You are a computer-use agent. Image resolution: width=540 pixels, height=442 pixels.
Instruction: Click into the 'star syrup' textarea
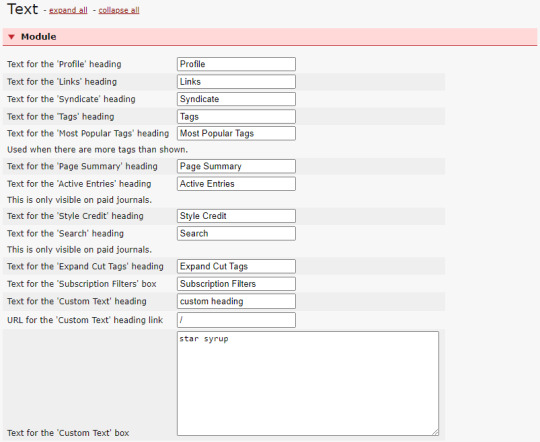(308, 383)
